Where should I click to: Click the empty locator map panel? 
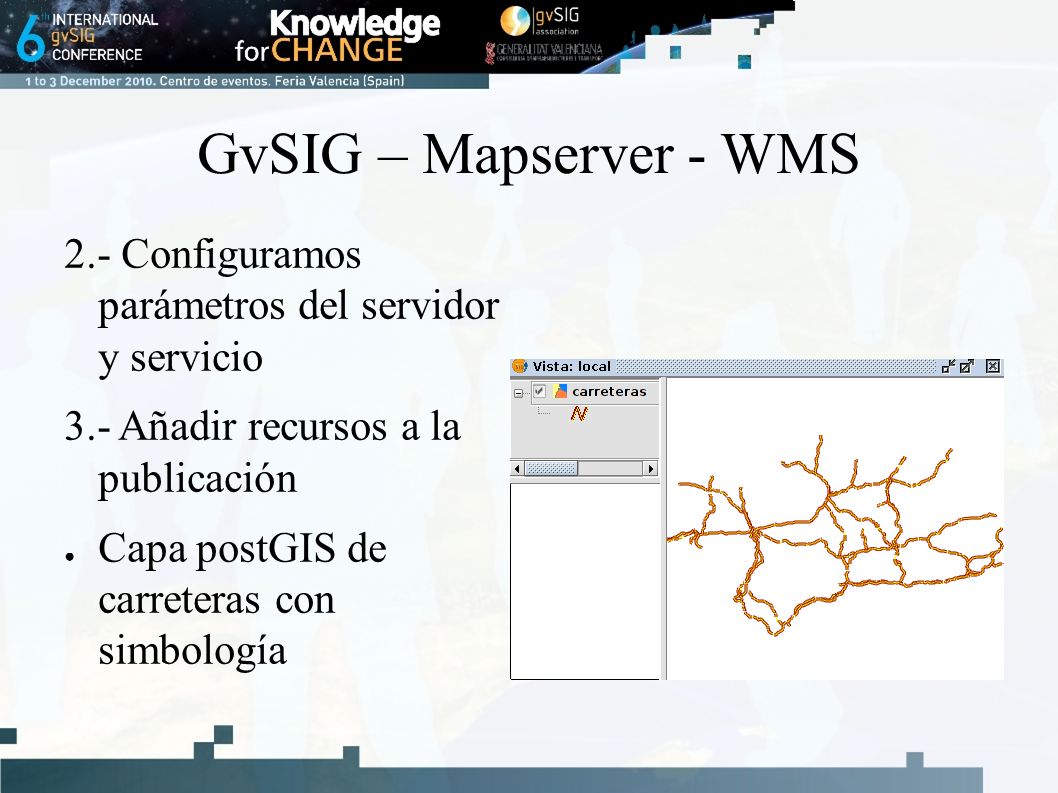584,581
